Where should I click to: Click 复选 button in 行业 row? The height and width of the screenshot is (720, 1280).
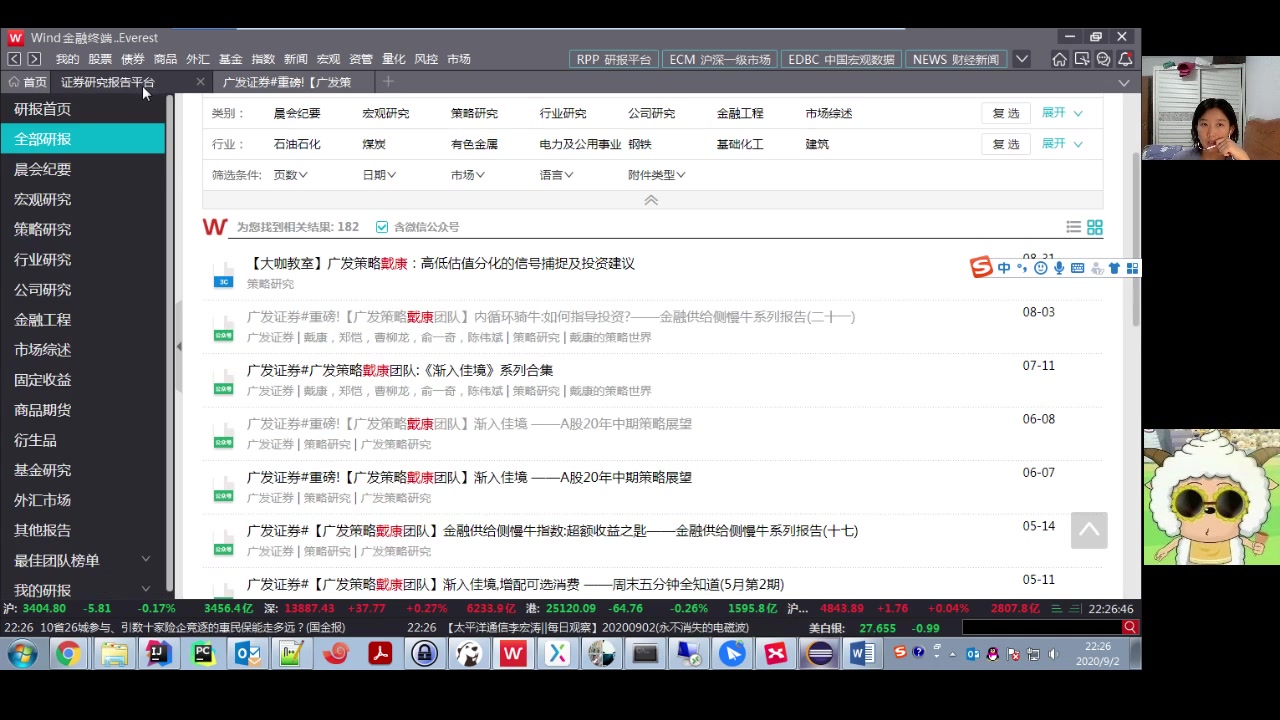pos(1006,144)
